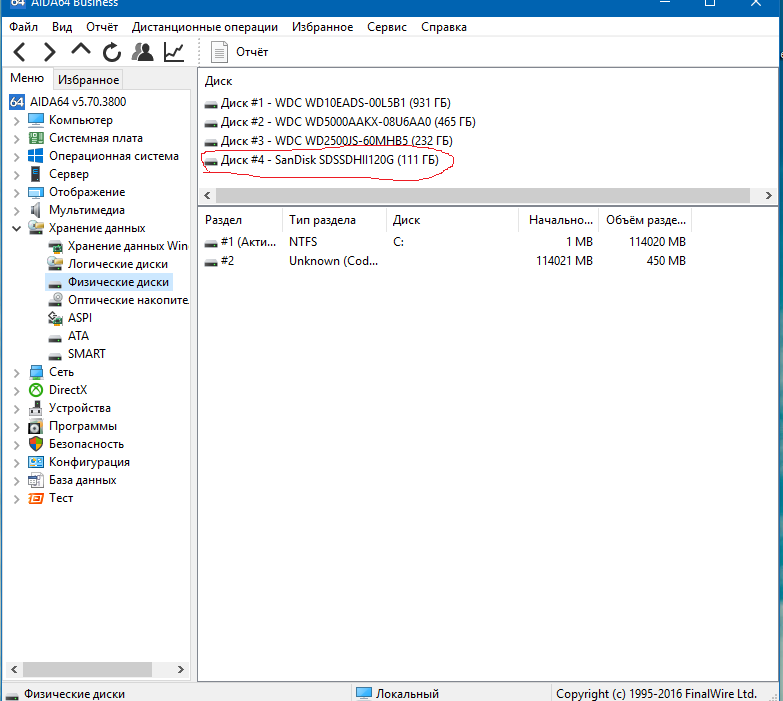The width and height of the screenshot is (783, 701).
Task: Expand the Тест tree node
Action: (16, 499)
